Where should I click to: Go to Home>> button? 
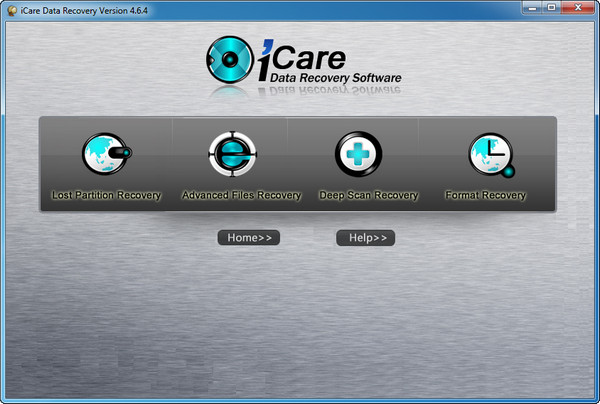(249, 238)
